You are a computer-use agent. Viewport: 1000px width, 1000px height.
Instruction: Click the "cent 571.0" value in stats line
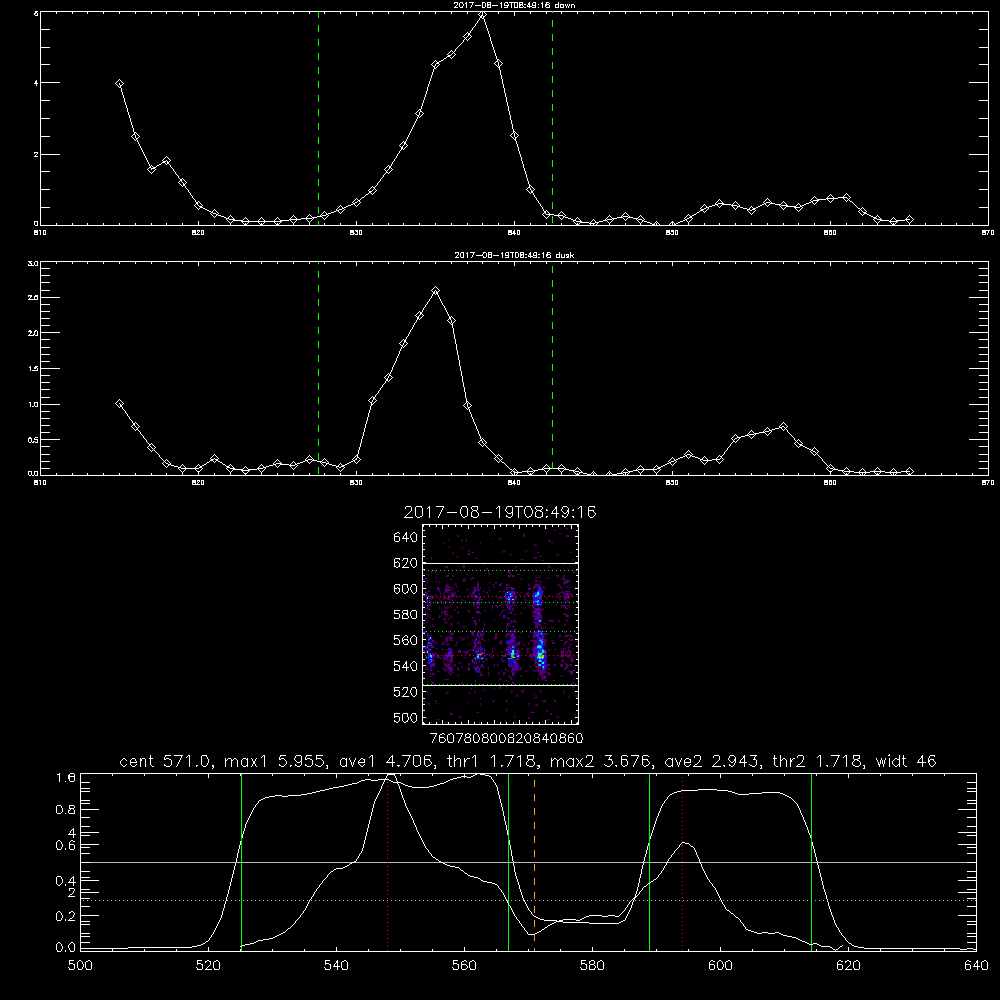point(165,761)
